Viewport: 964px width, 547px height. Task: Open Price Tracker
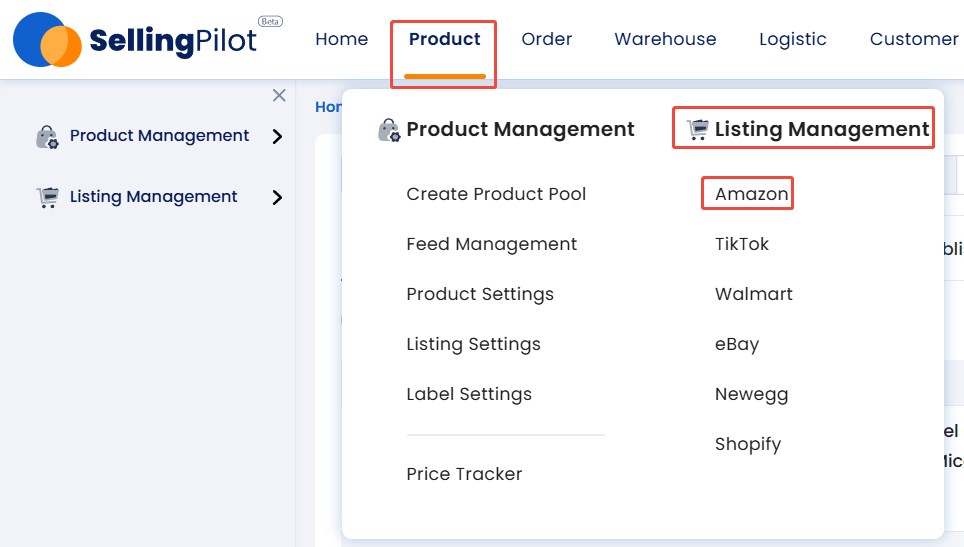464,474
